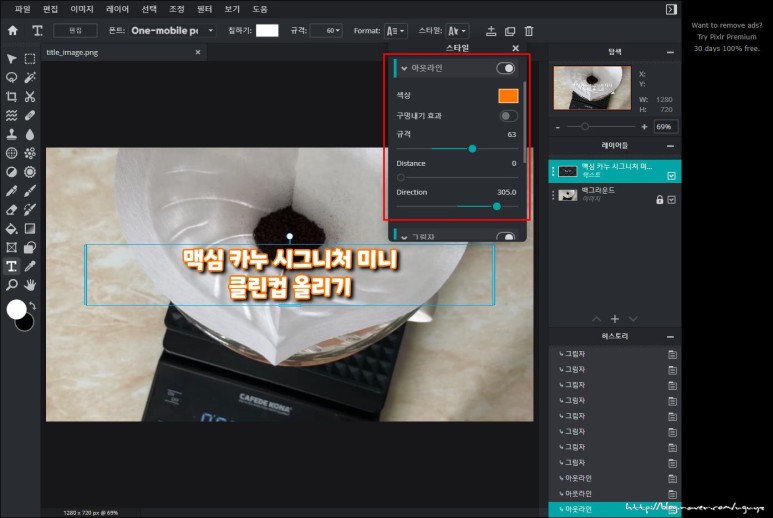The image size is (773, 518).
Task: Click the white 칠하기 fill swatch
Action: [x=267, y=31]
